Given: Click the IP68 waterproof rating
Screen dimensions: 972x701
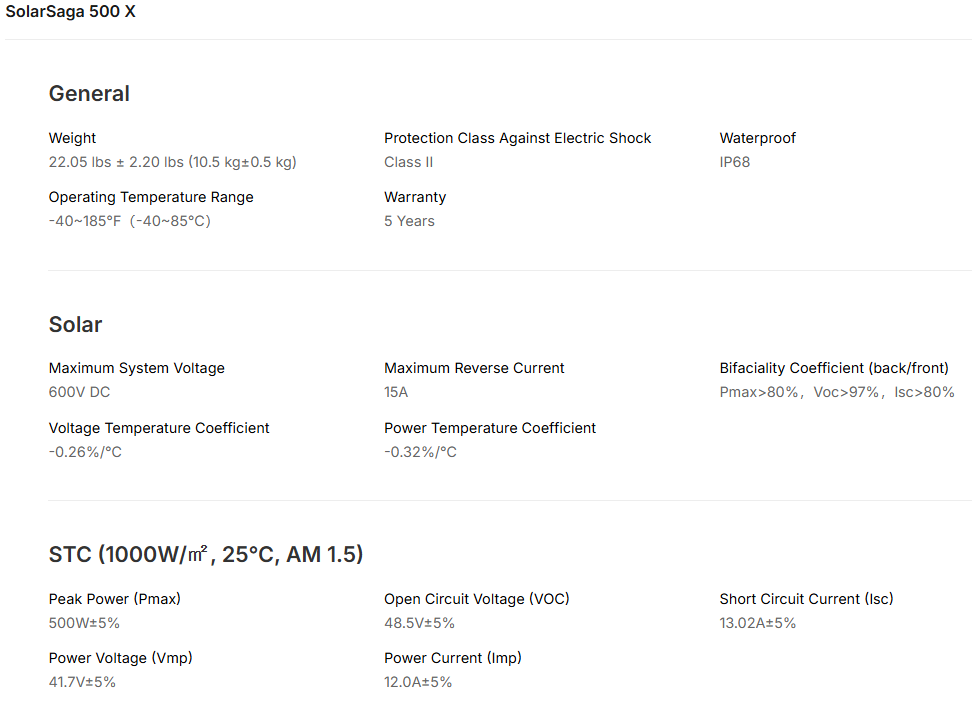Looking at the screenshot, I should click(x=734, y=162).
